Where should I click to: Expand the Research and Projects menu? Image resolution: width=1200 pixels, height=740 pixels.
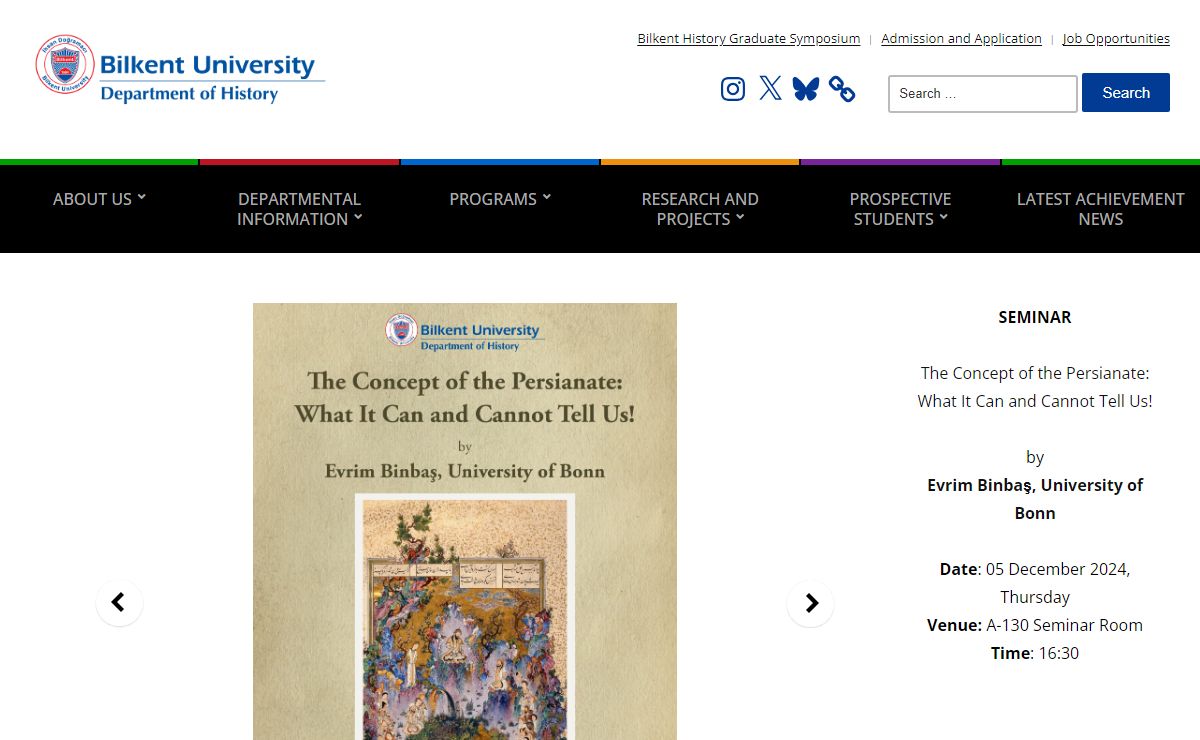coord(700,209)
